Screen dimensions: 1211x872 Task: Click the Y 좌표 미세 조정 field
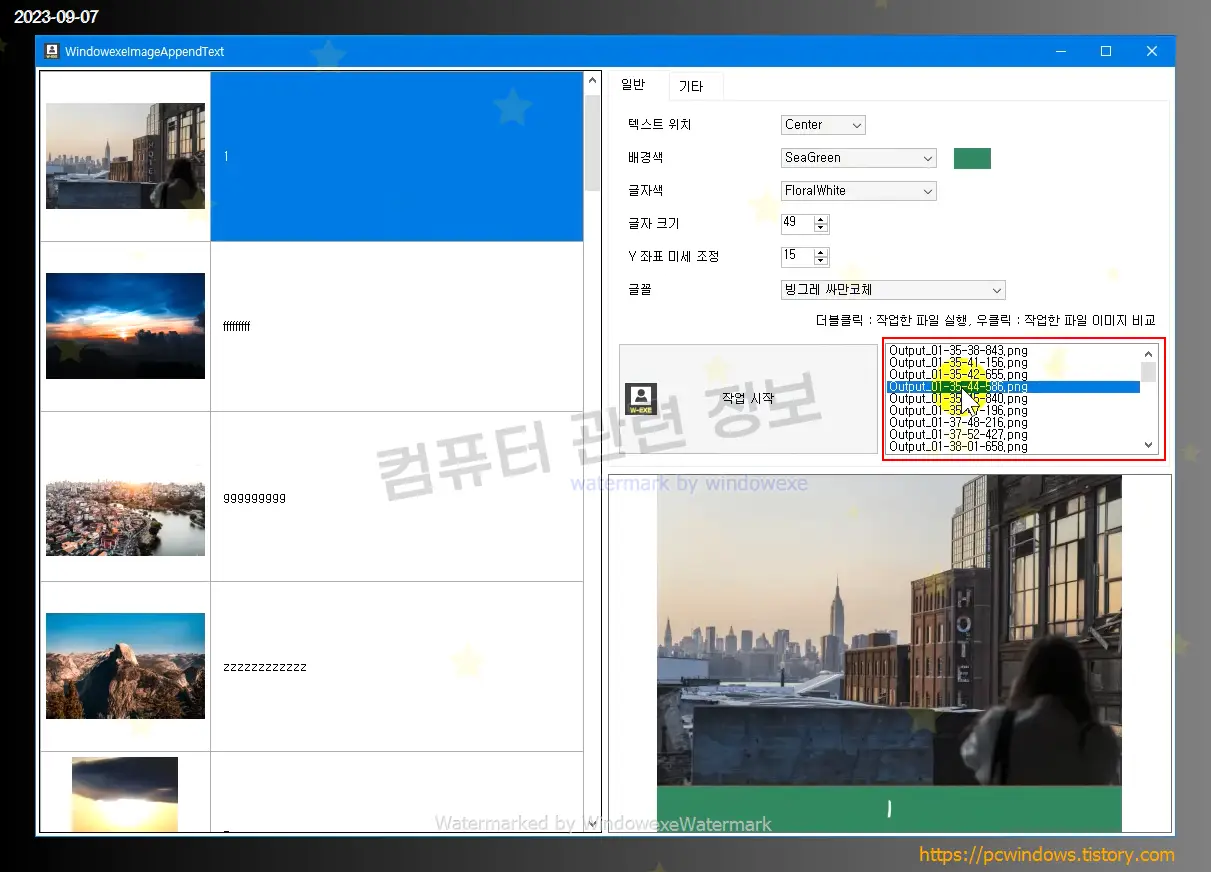(798, 256)
